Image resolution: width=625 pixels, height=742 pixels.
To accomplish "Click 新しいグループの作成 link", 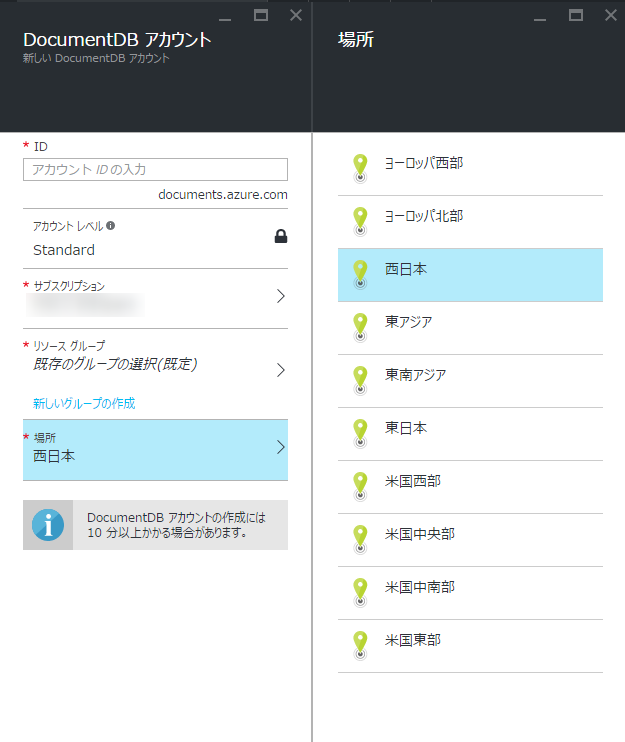I will [84, 404].
